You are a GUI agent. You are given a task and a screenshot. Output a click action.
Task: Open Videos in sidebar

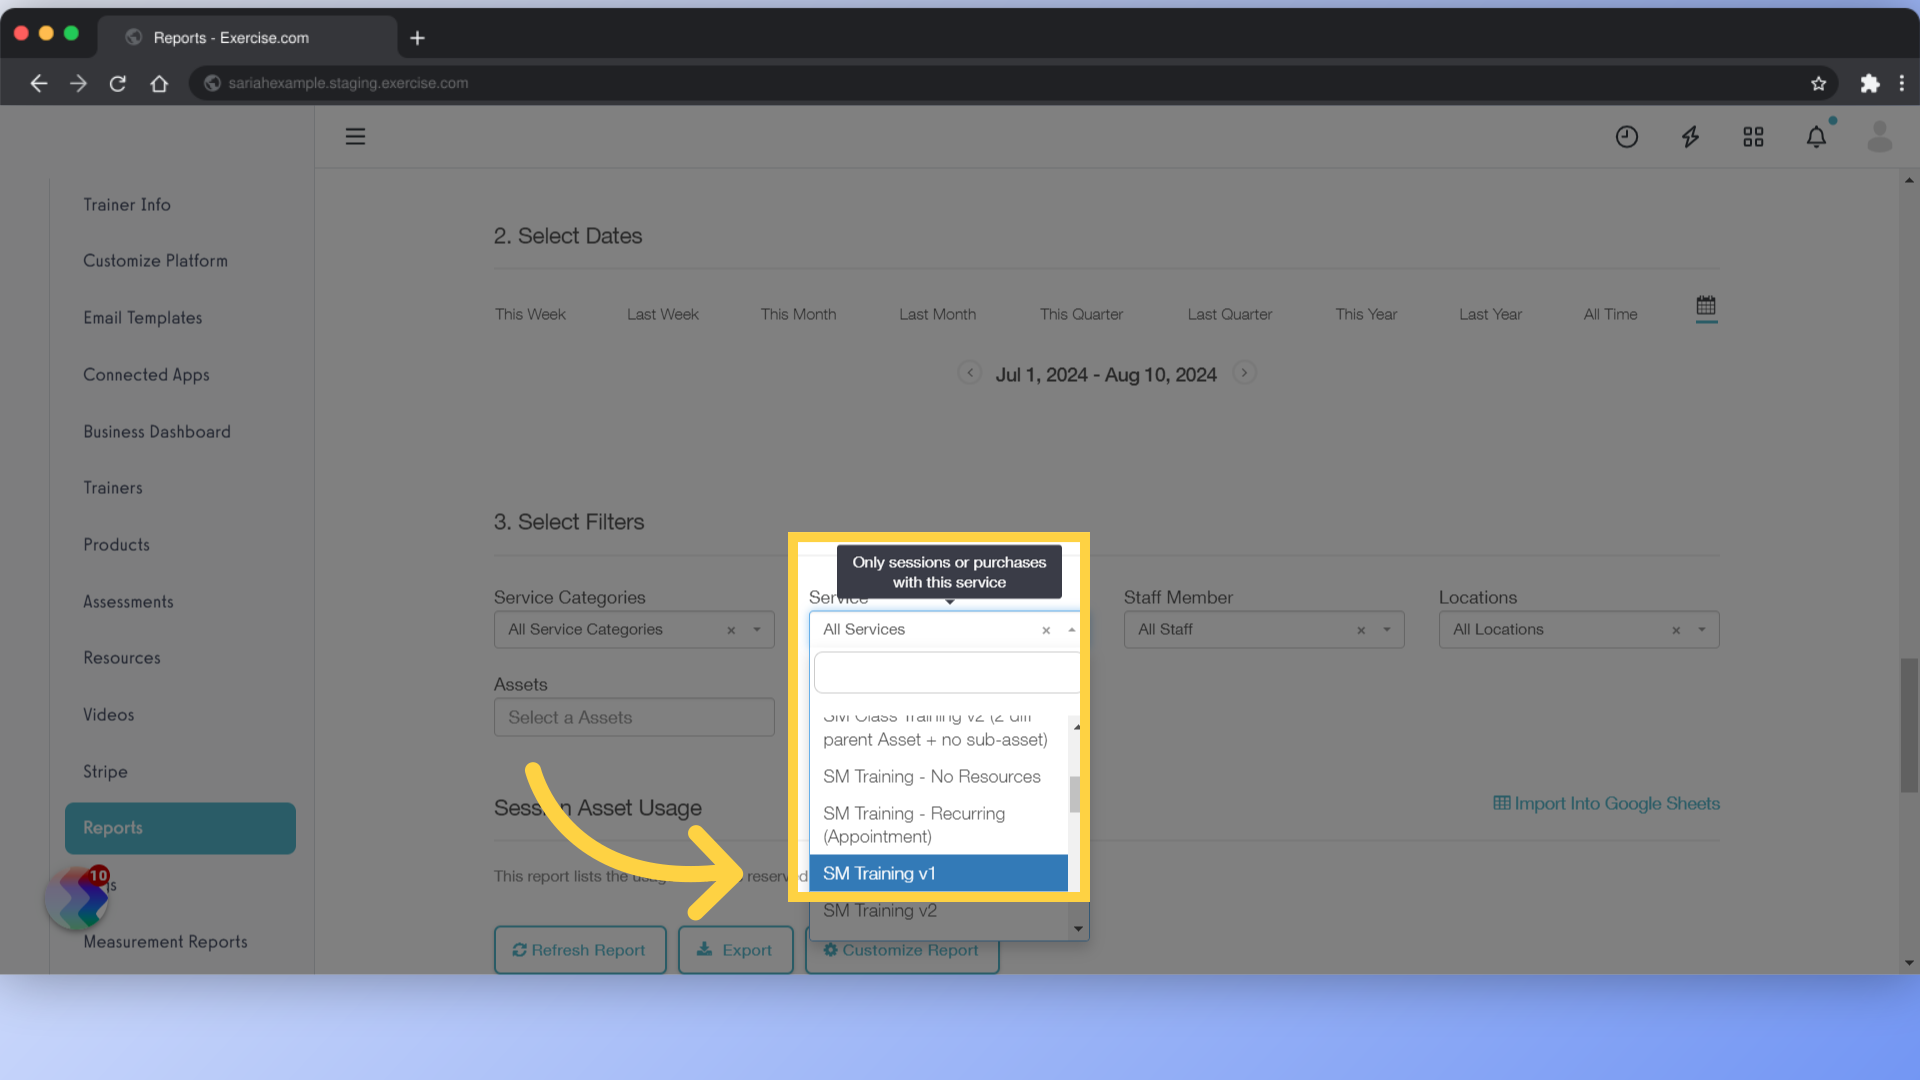pyautogui.click(x=108, y=714)
